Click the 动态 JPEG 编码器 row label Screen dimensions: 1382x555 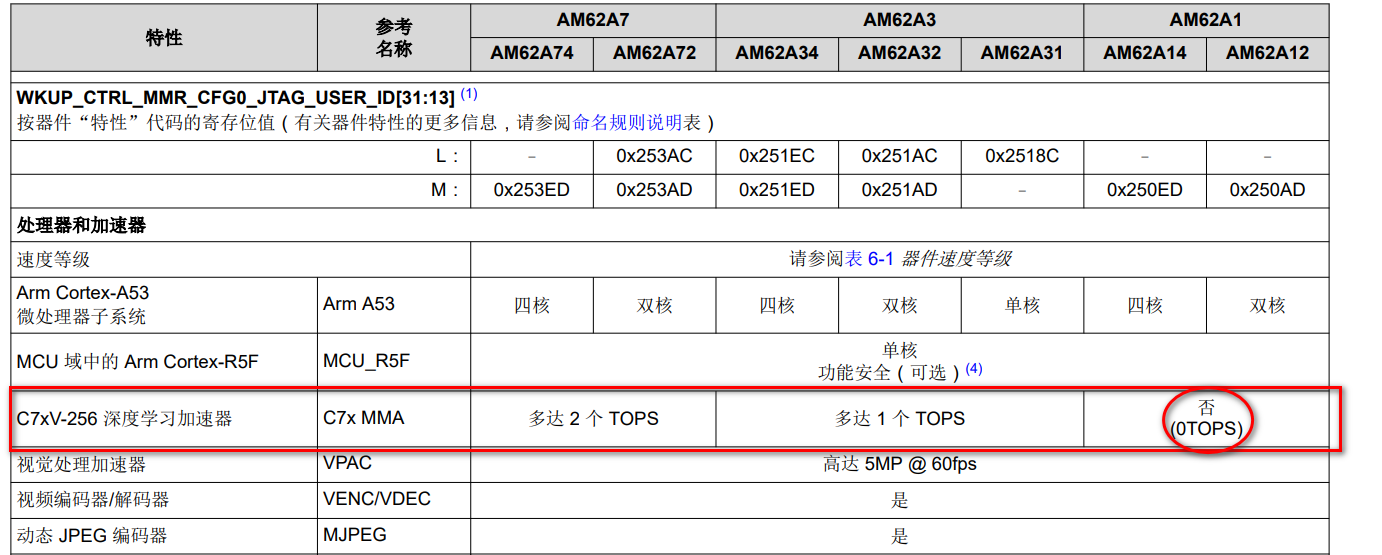(x=92, y=535)
